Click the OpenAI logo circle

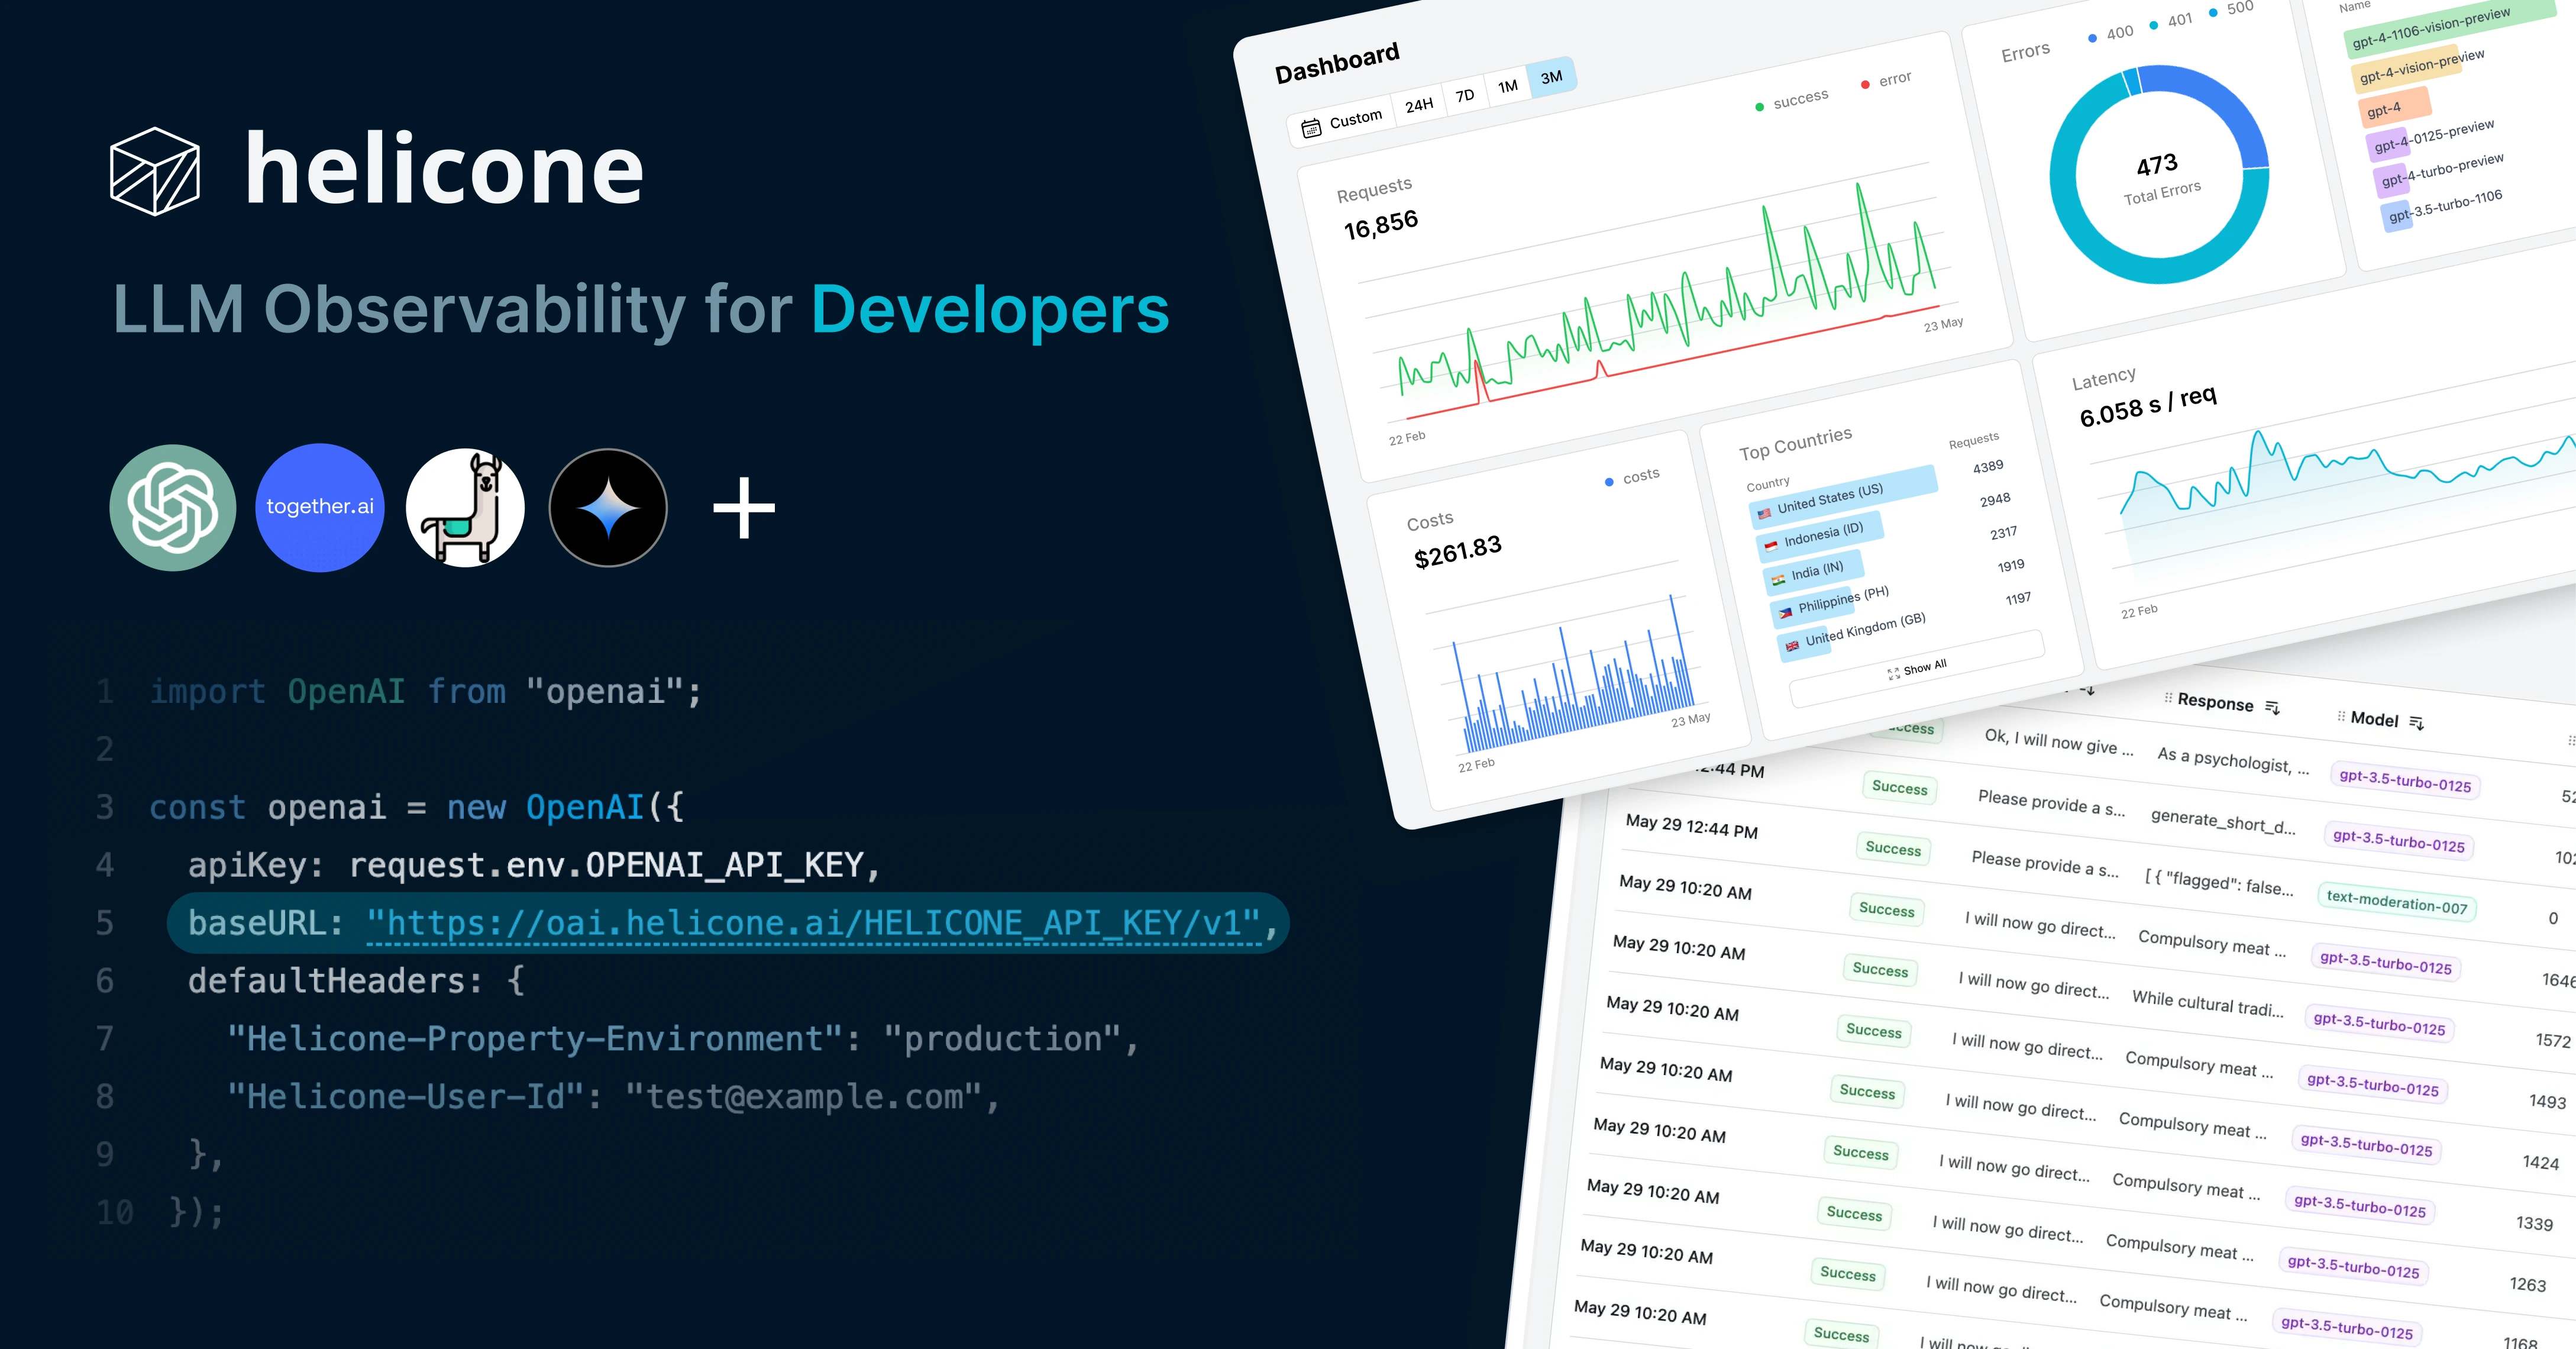[173, 508]
